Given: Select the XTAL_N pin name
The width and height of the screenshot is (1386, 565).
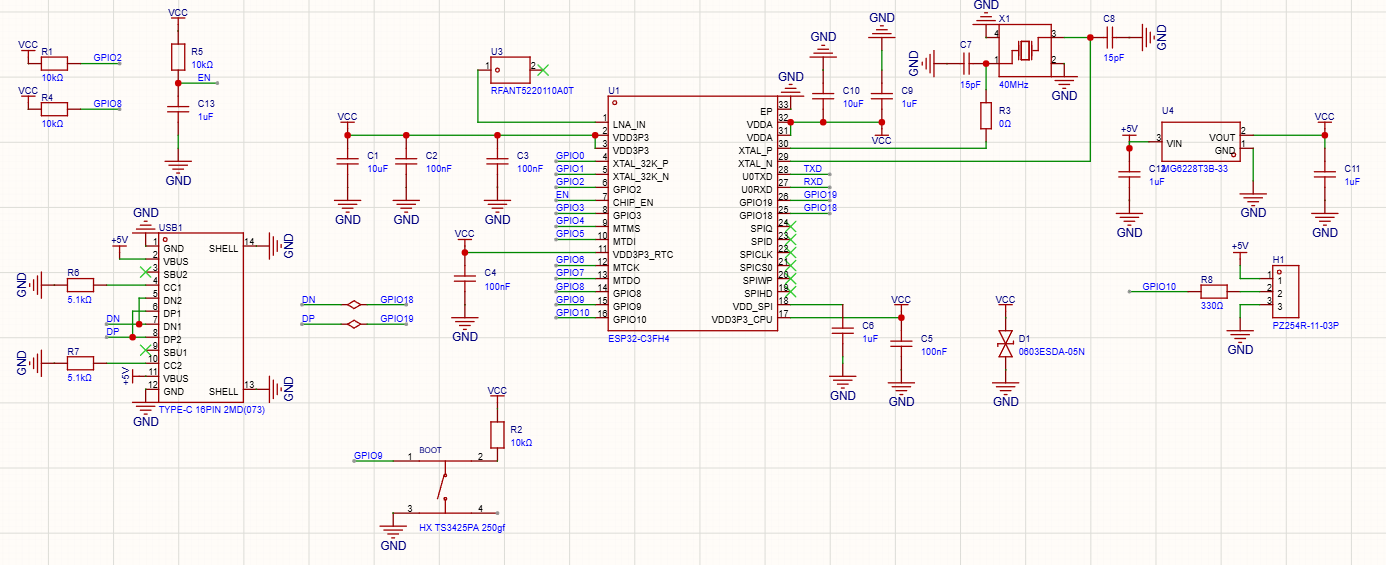Looking at the screenshot, I should (755, 163).
